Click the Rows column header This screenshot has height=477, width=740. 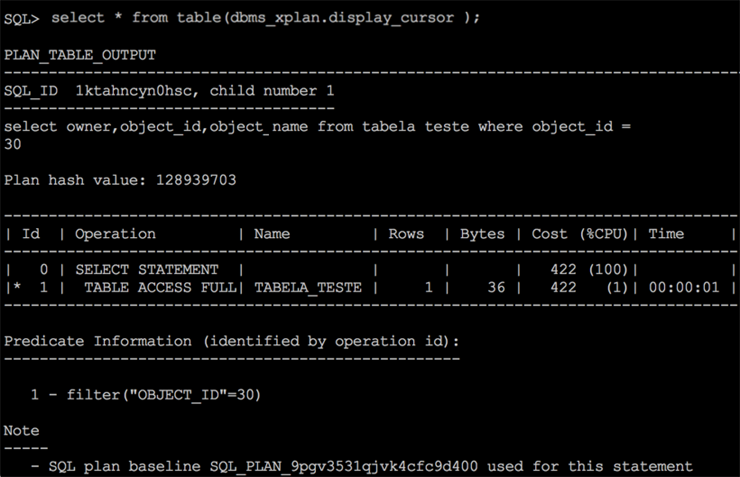point(406,233)
